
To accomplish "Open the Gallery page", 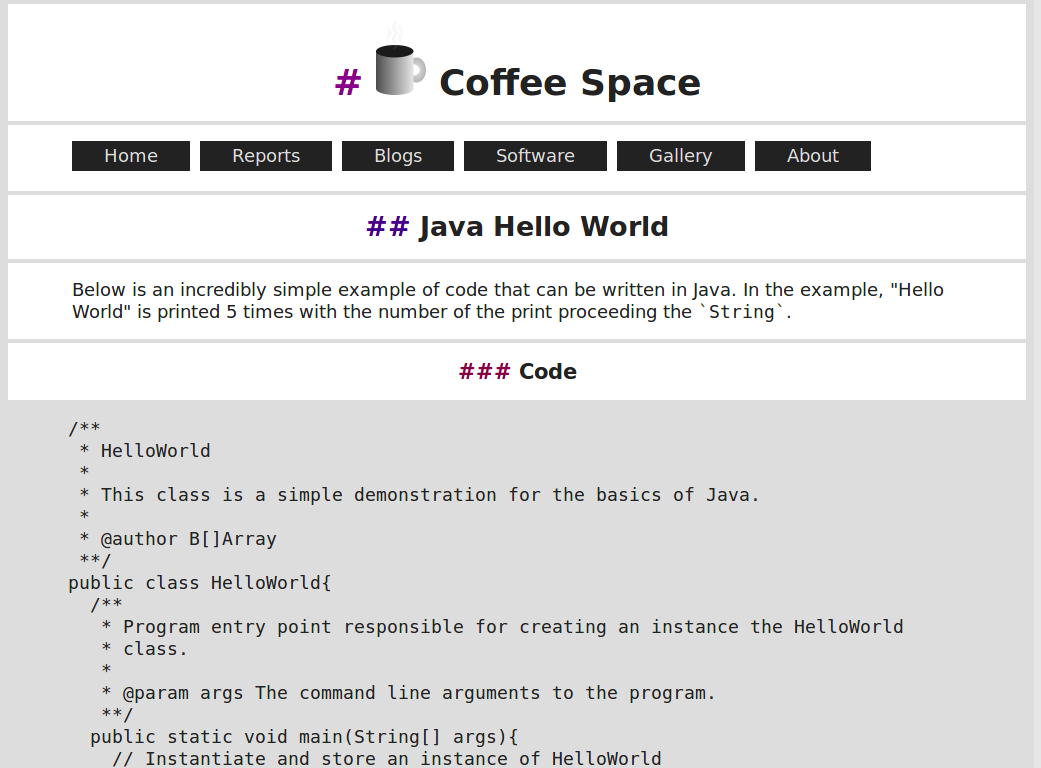I will click(681, 156).
